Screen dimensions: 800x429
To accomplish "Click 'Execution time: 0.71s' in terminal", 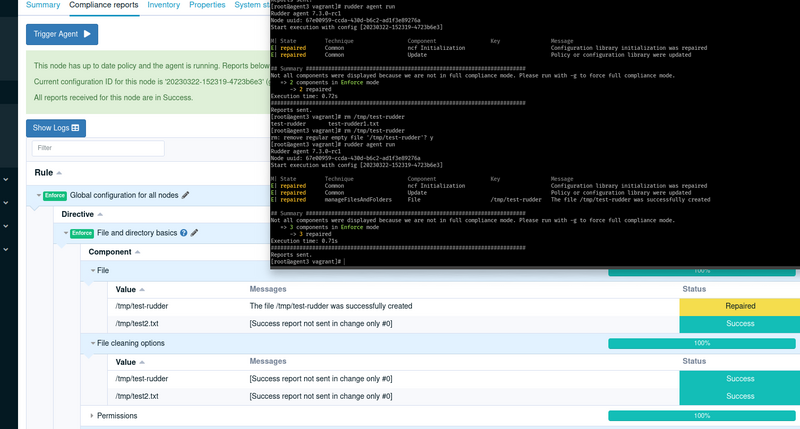I will tap(304, 241).
